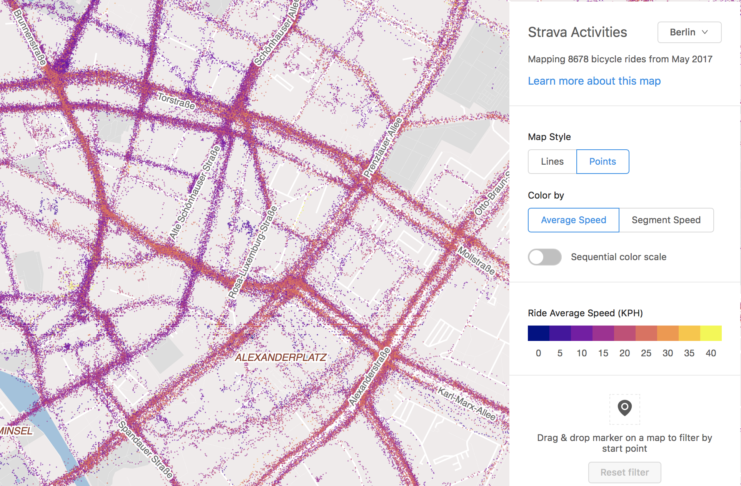Enable the Sequential color scale switch
The height and width of the screenshot is (486, 741).
pos(545,257)
